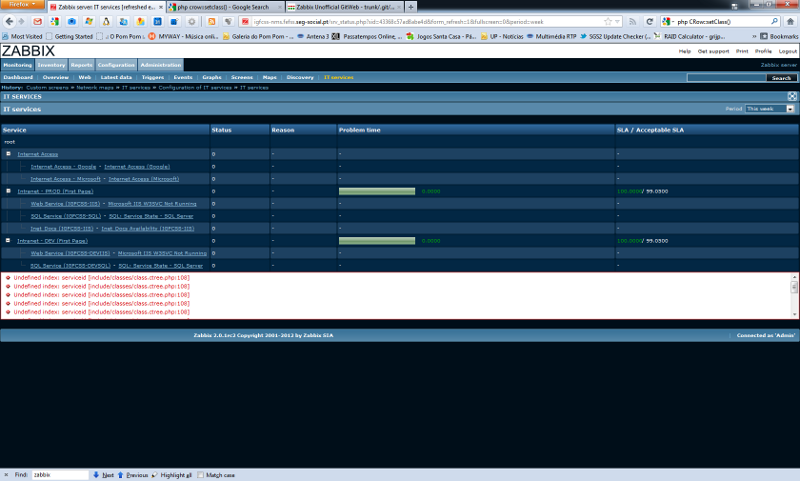Click the gear toolbar icon
Viewport: 800px width, 481px height.
[x=192, y=21]
